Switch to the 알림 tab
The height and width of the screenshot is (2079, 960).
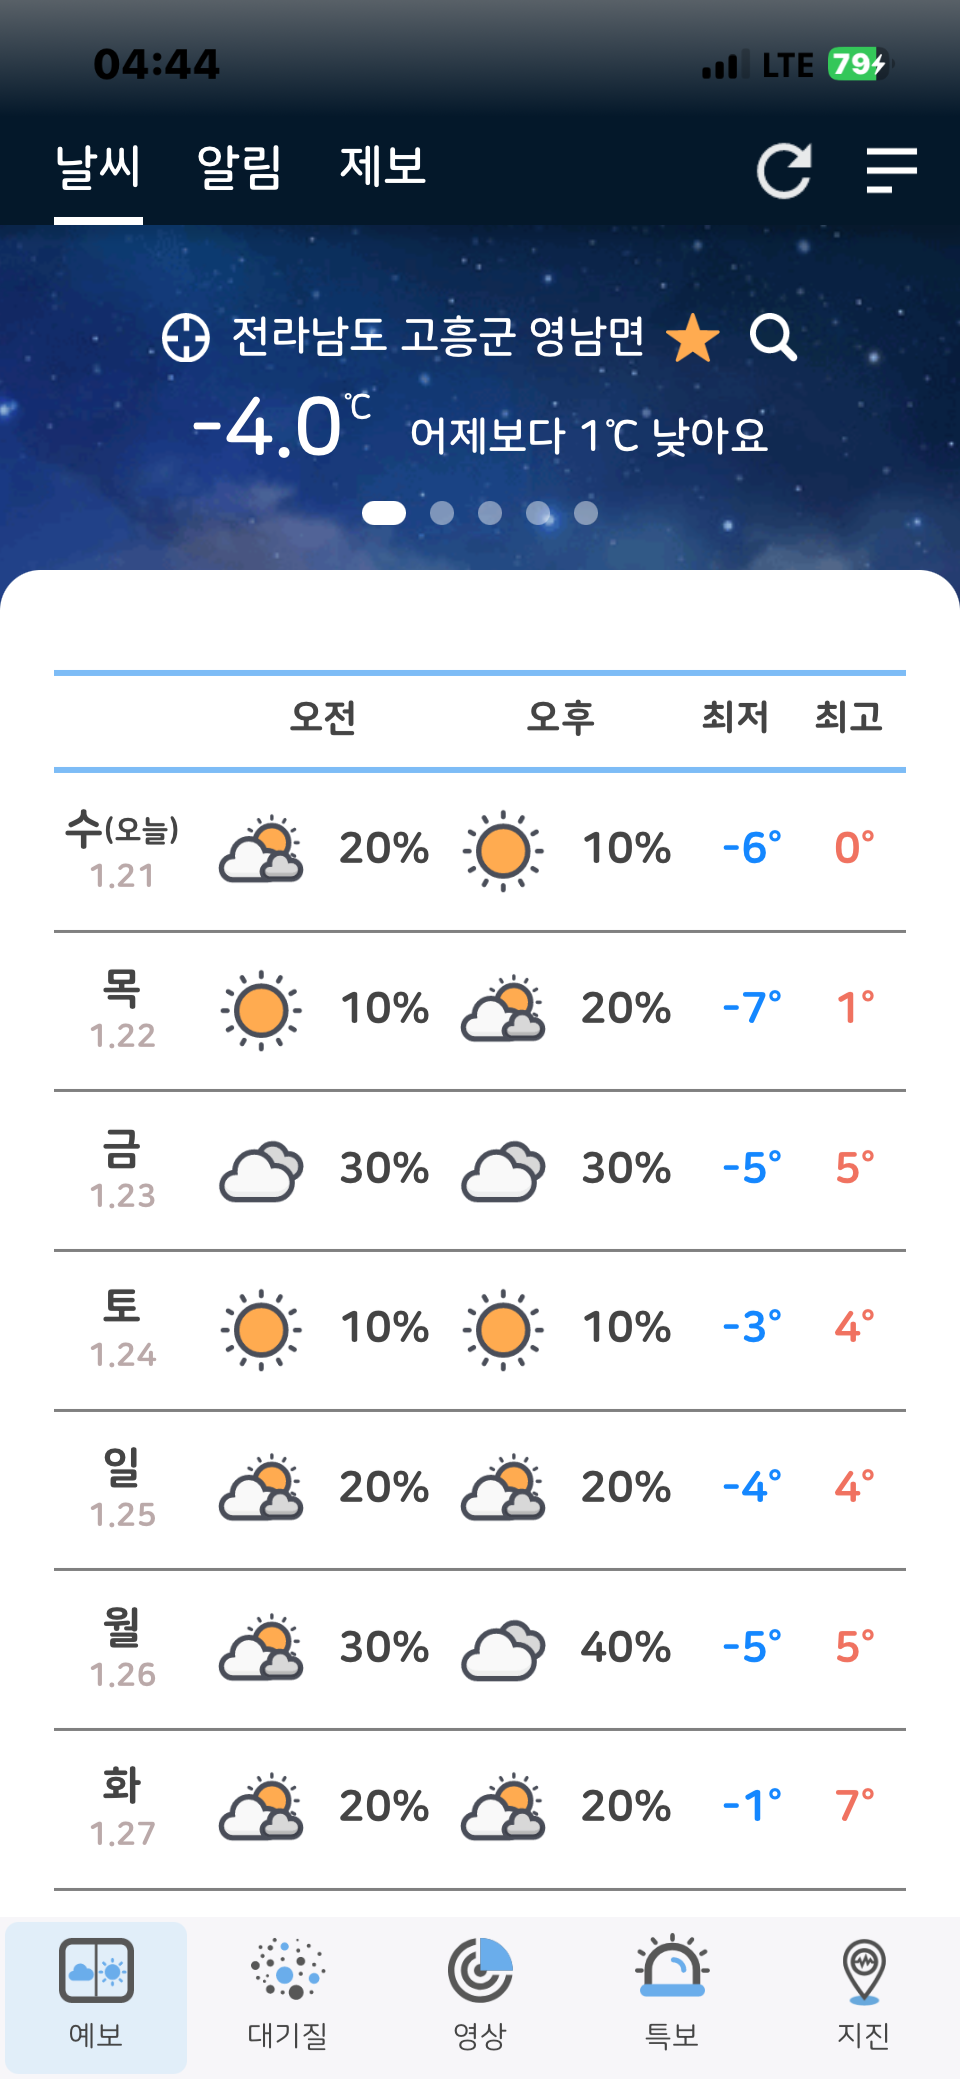[239, 167]
